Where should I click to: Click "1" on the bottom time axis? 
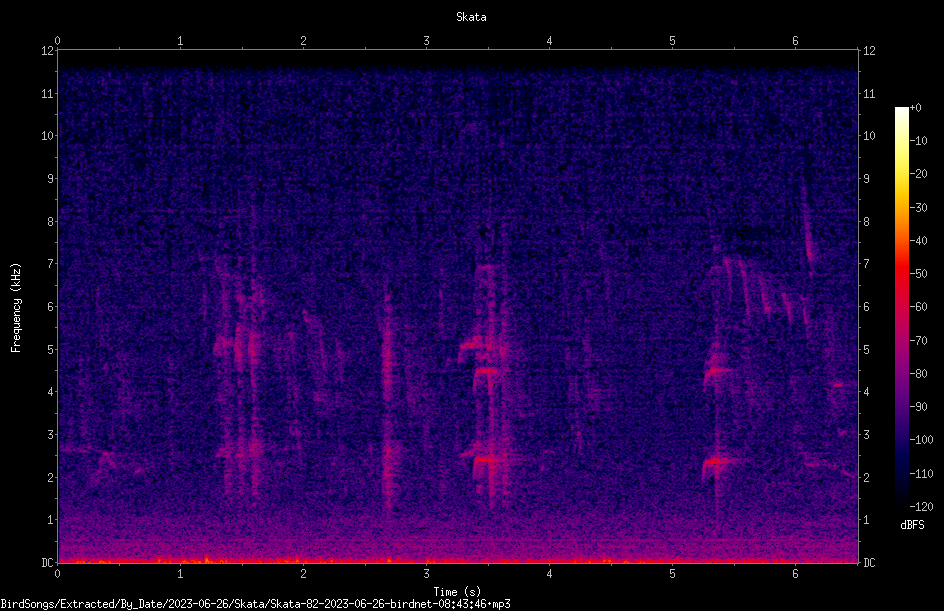click(x=180, y=574)
